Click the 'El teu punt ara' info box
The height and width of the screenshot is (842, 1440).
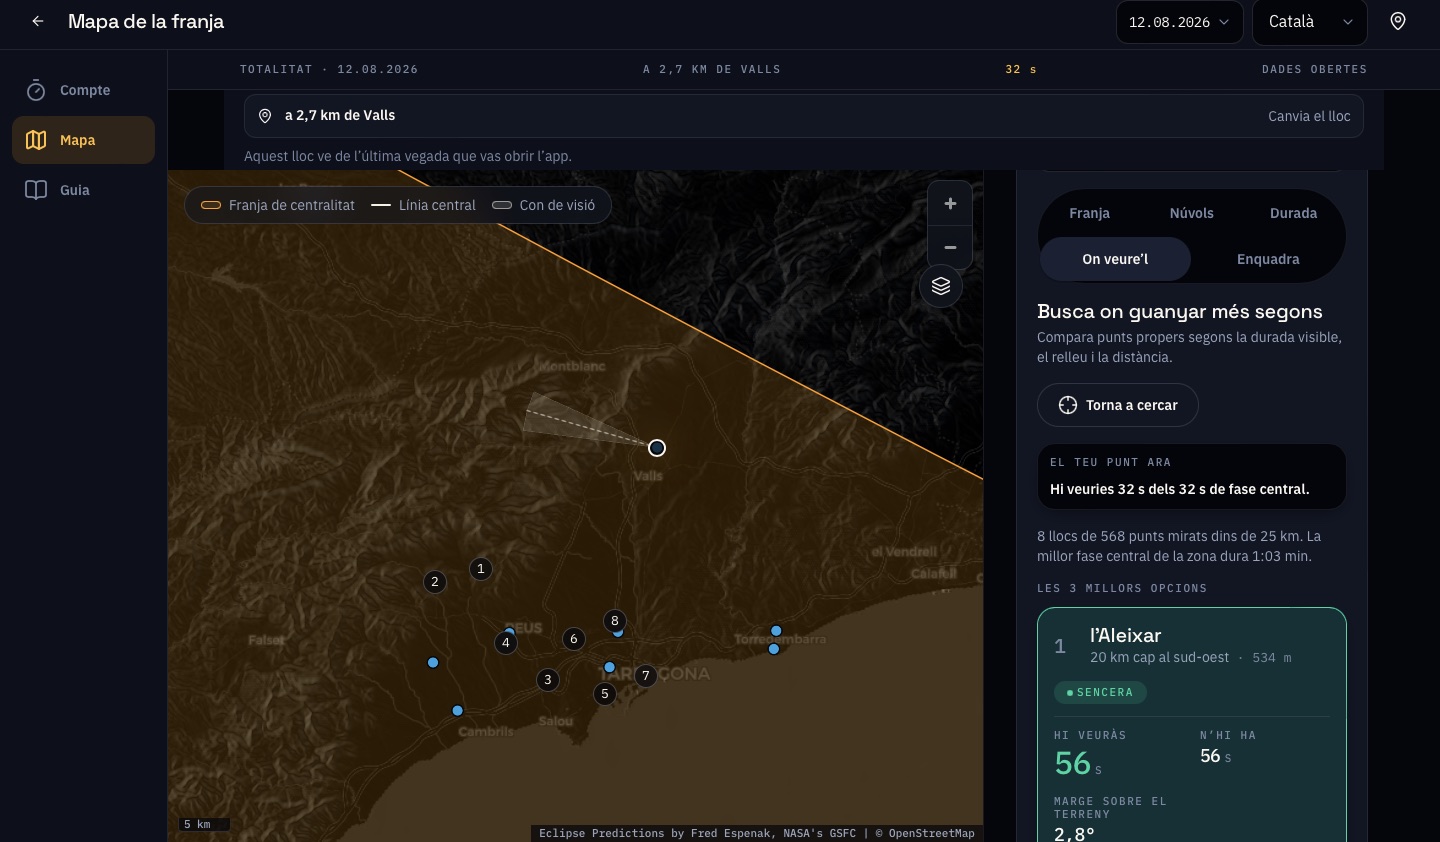[1191, 476]
